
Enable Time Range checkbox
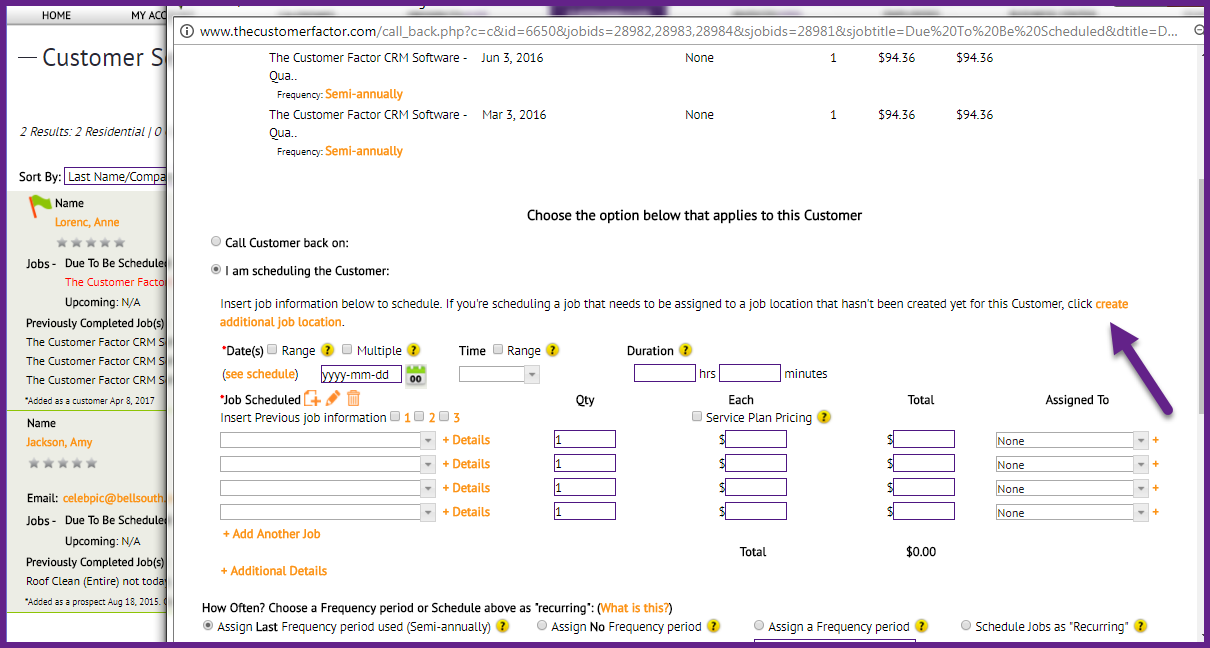click(x=498, y=350)
